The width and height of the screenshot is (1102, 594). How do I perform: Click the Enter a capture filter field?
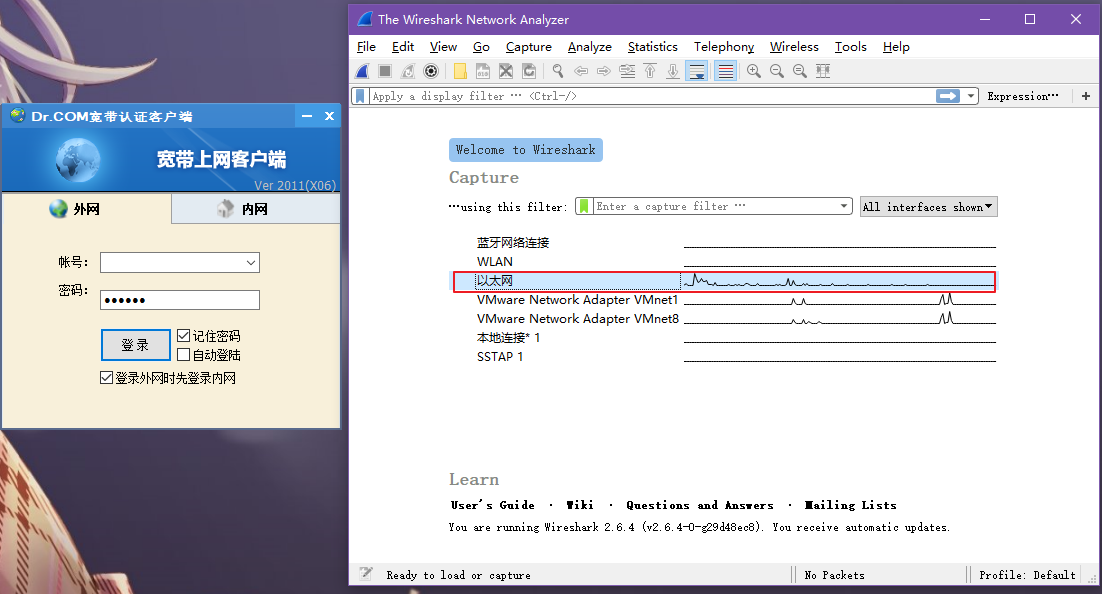713,206
